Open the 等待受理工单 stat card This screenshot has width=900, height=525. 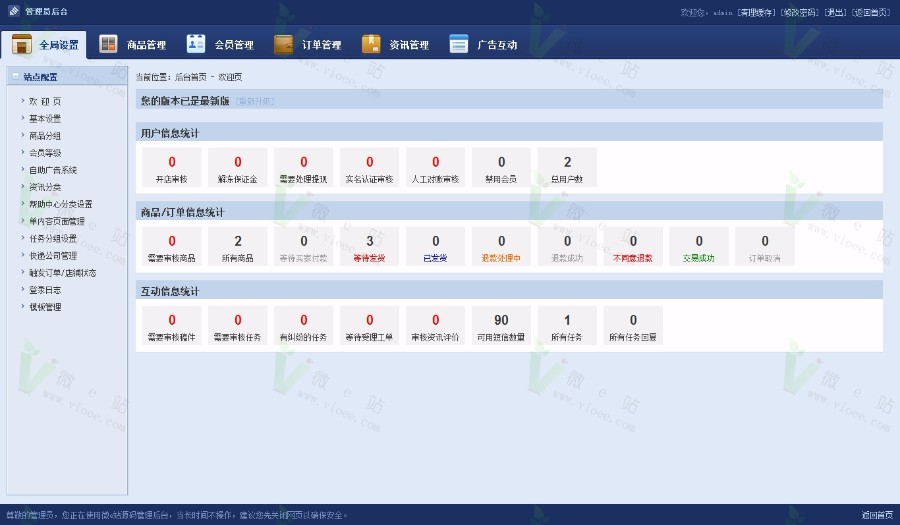click(x=370, y=326)
